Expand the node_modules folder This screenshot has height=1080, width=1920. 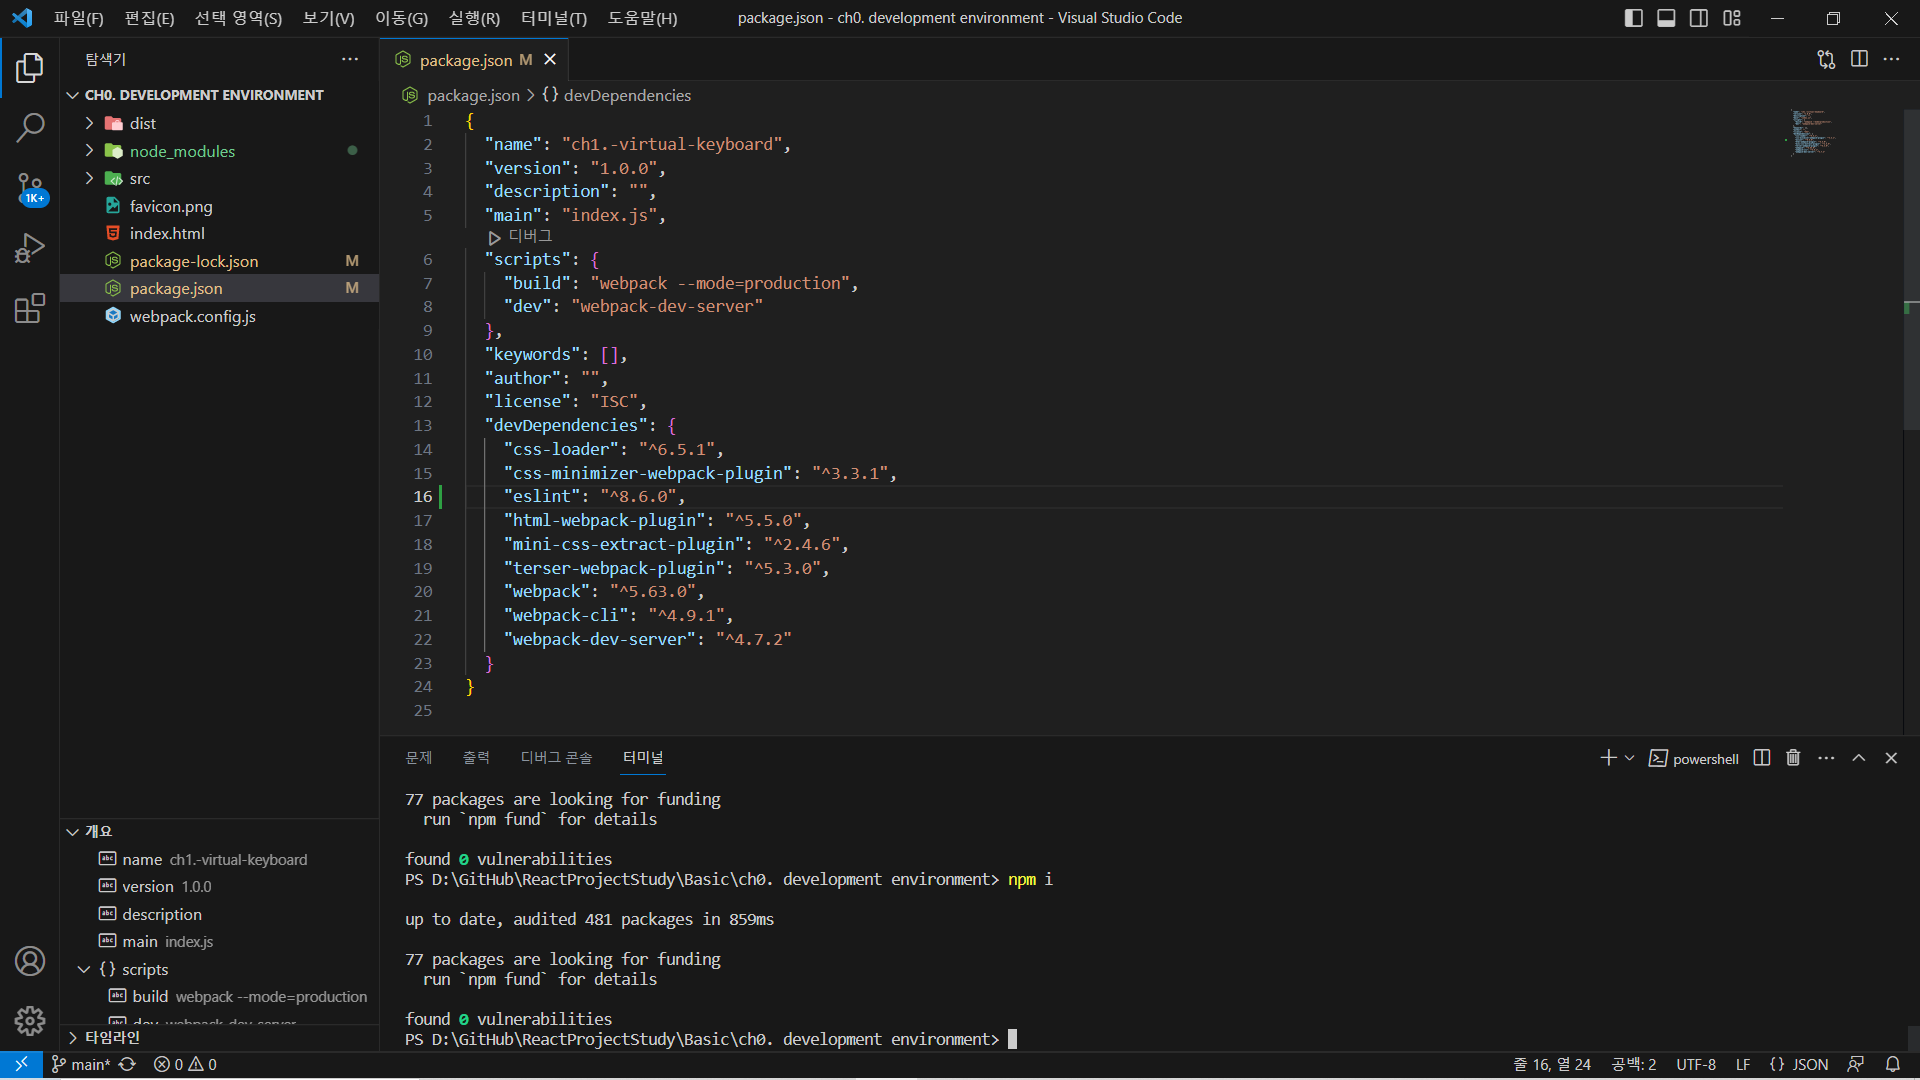182,151
